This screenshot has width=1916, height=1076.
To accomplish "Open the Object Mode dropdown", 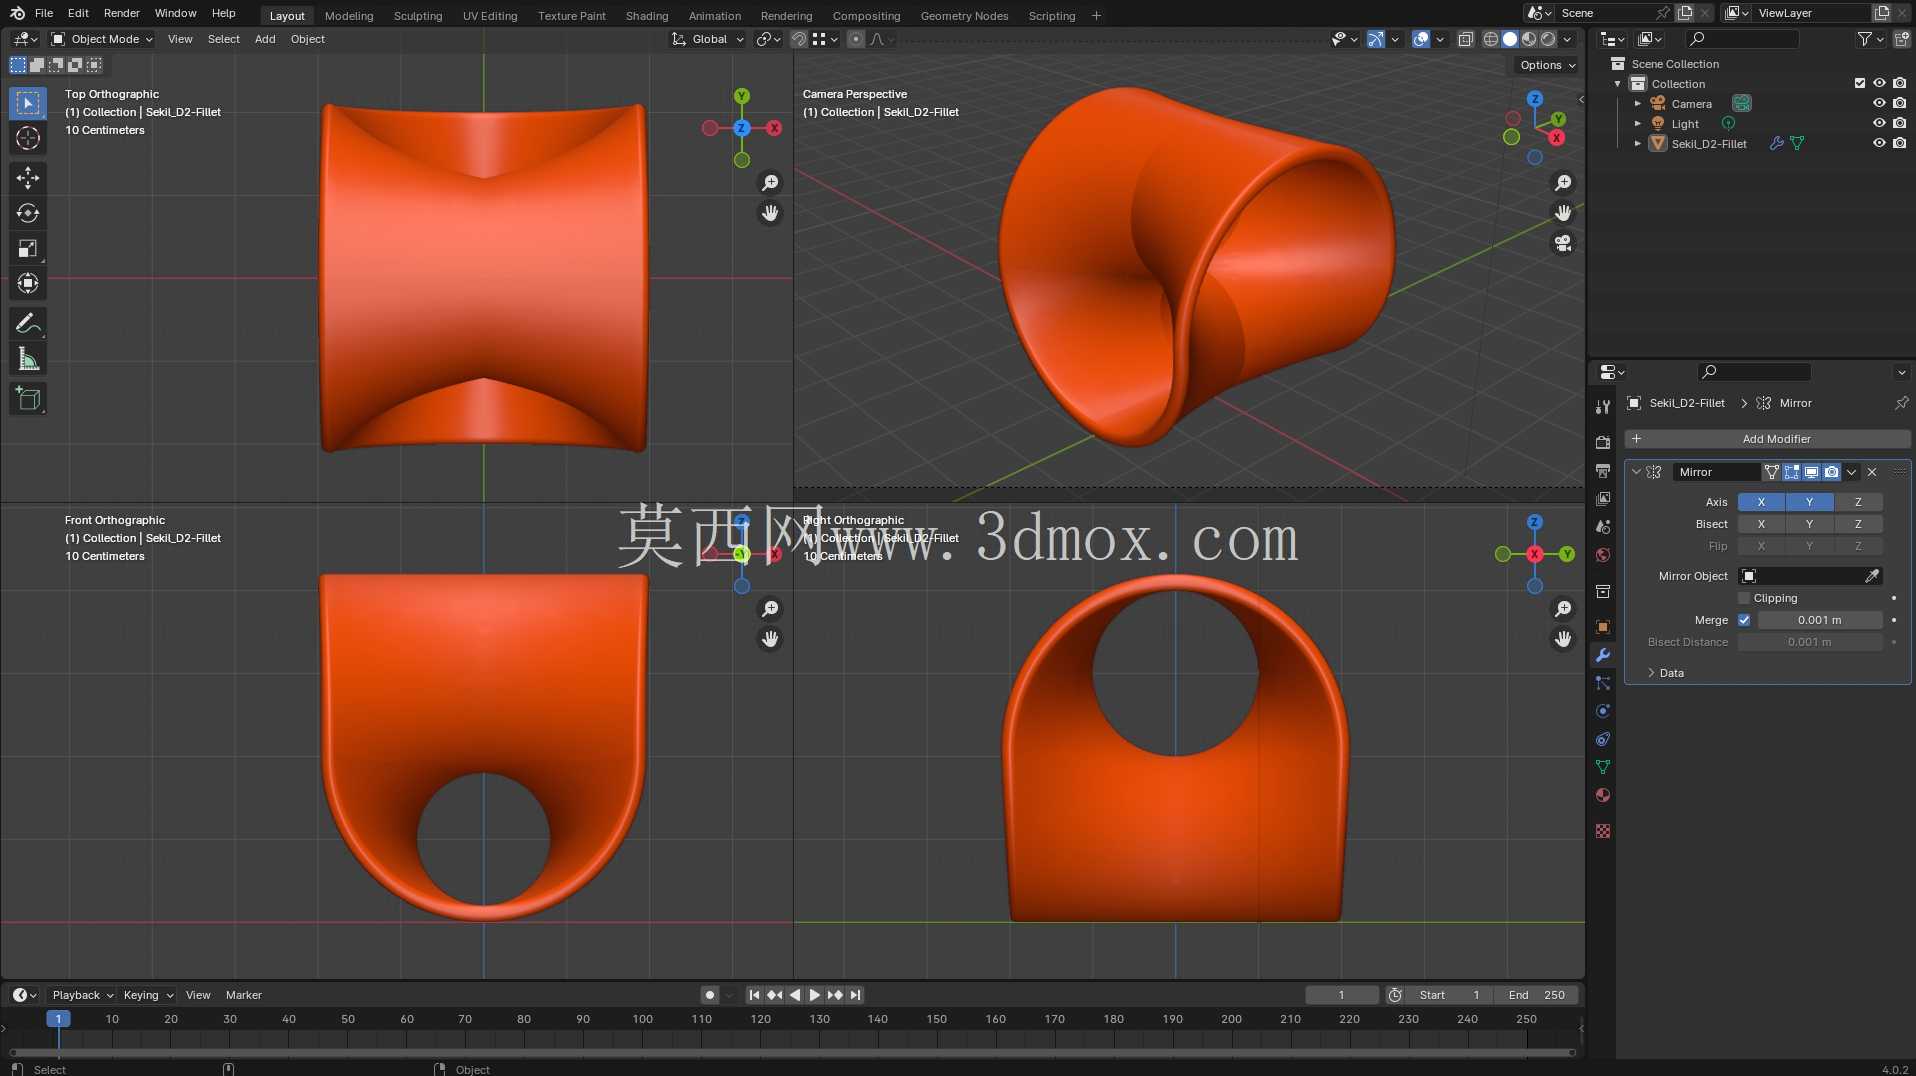I will (102, 39).
